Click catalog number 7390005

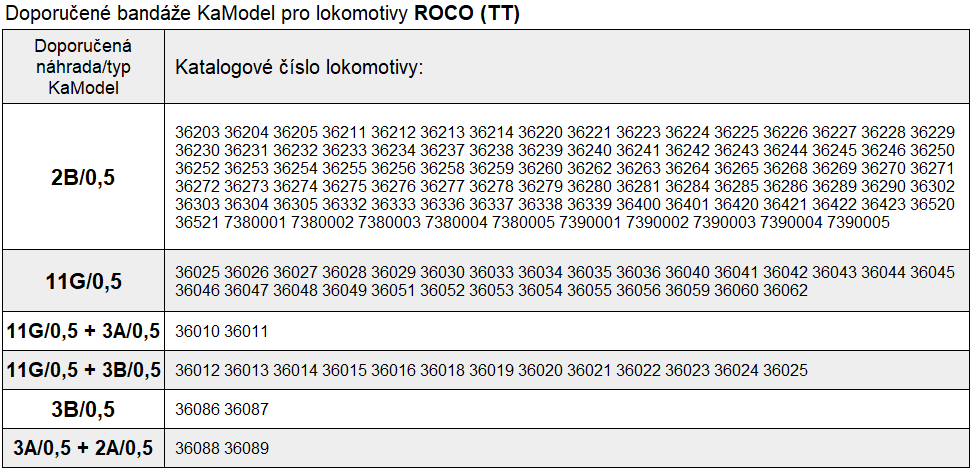click(x=859, y=223)
